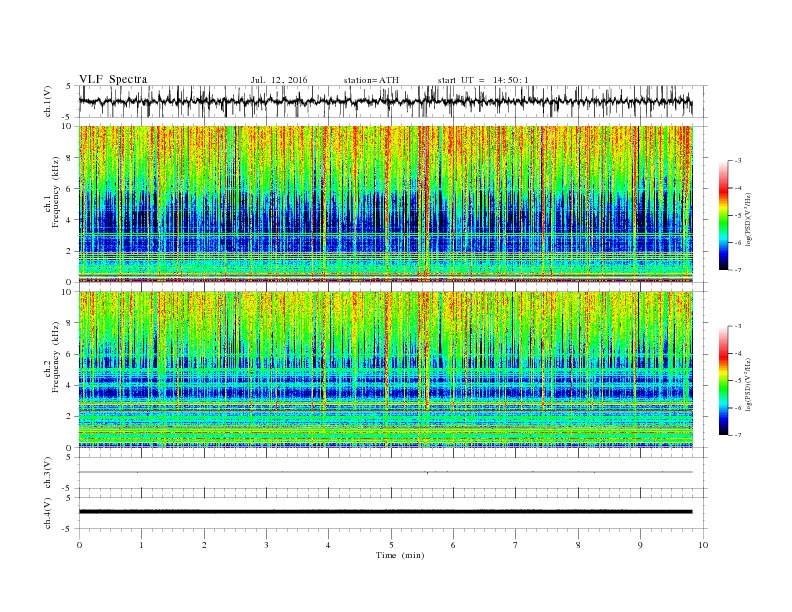This screenshot has height=612, width=792.
Task: Click the "10" kHz tick of ch.1 spectrogram
Action: (x=68, y=126)
